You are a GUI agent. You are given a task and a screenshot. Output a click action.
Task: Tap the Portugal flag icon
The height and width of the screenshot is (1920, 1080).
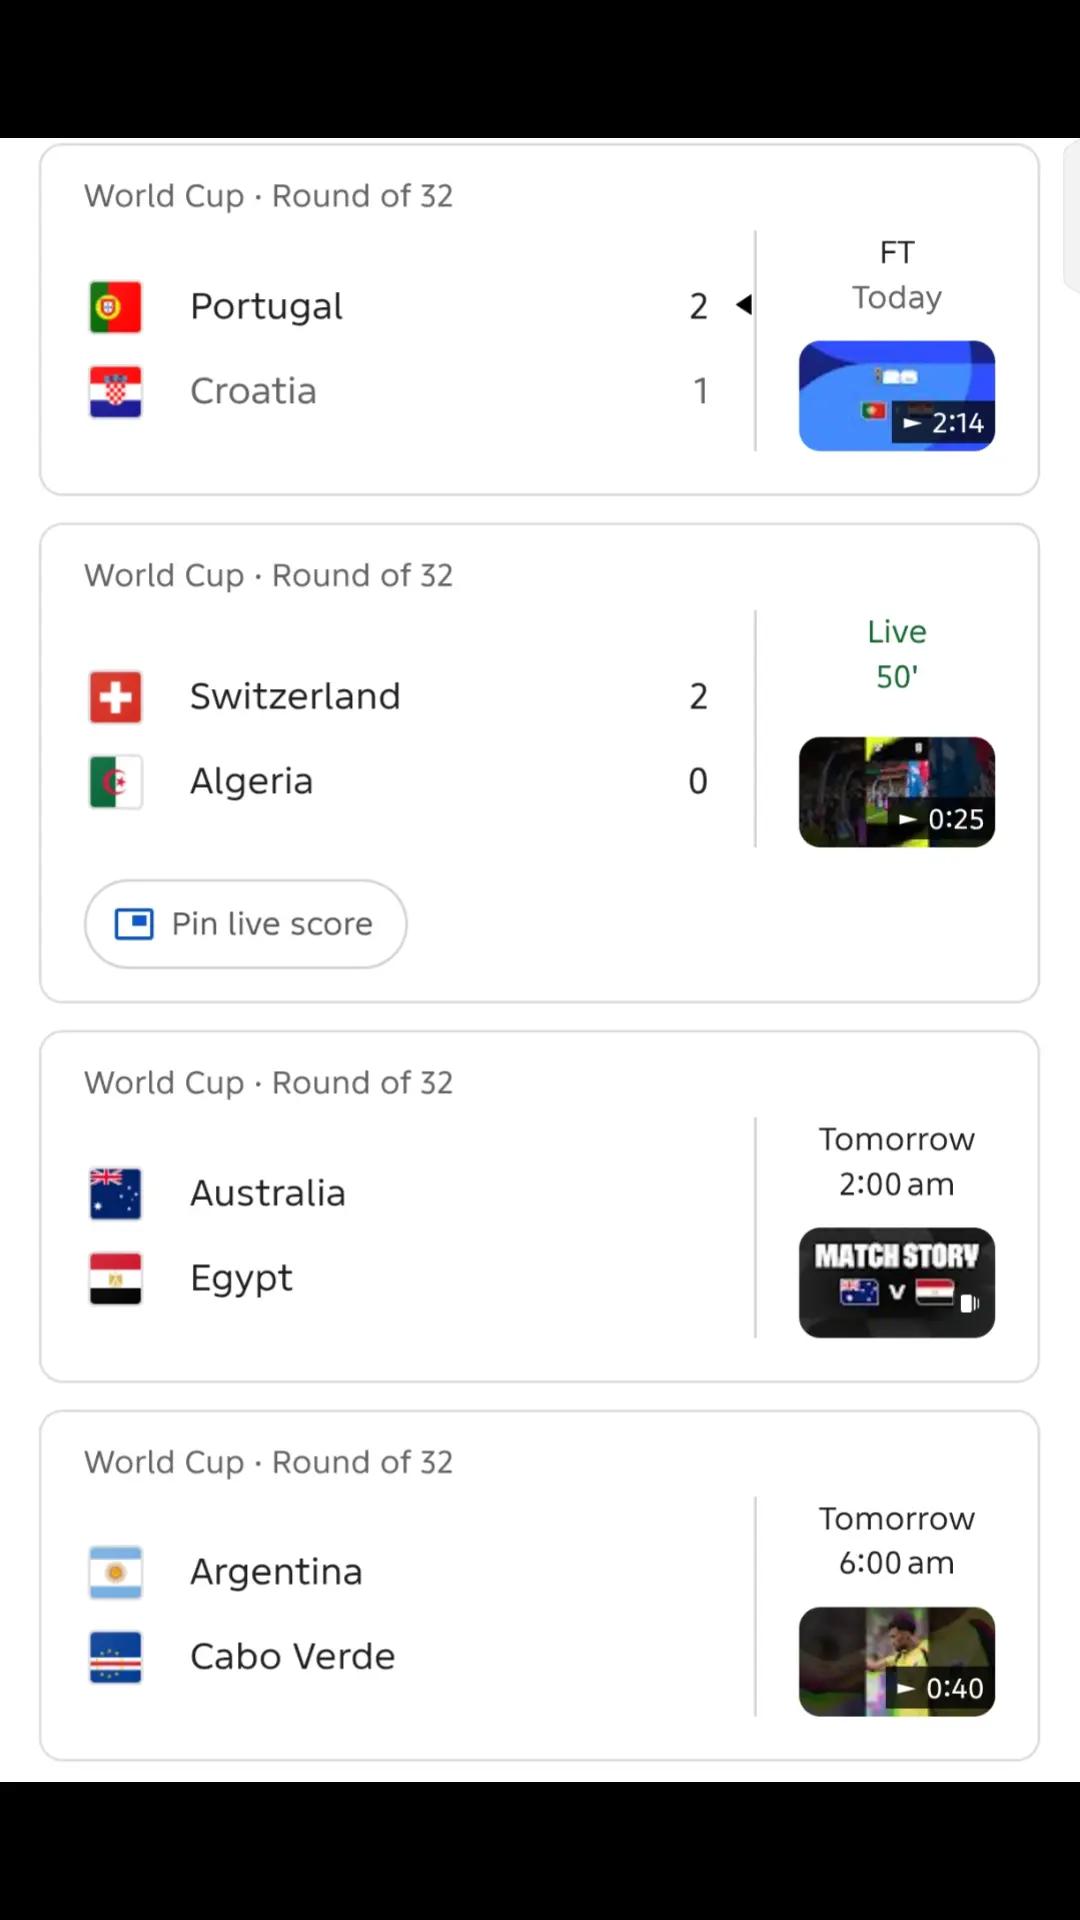pyautogui.click(x=115, y=306)
